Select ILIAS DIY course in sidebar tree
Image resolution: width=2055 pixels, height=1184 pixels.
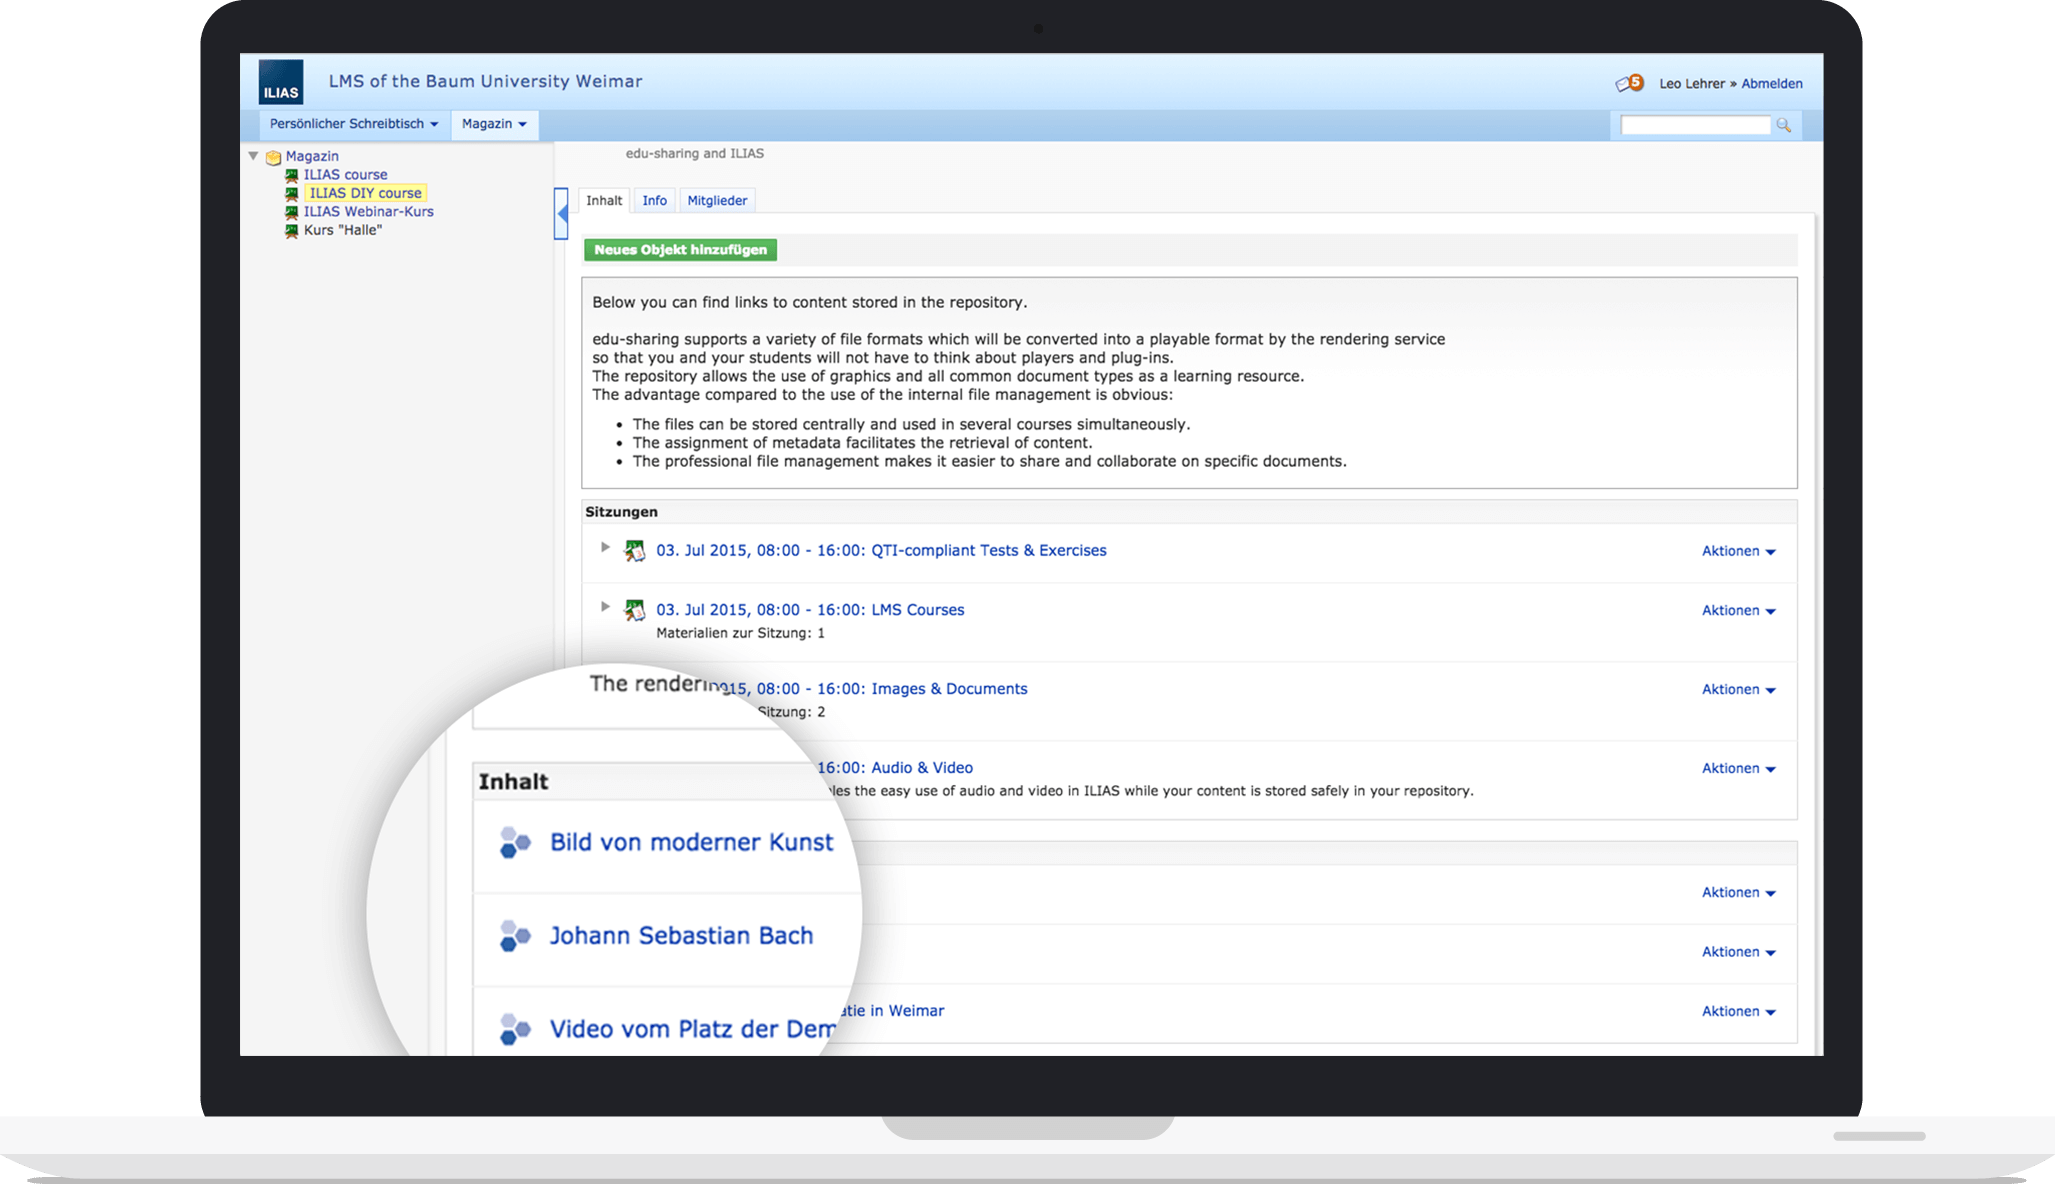click(364, 192)
